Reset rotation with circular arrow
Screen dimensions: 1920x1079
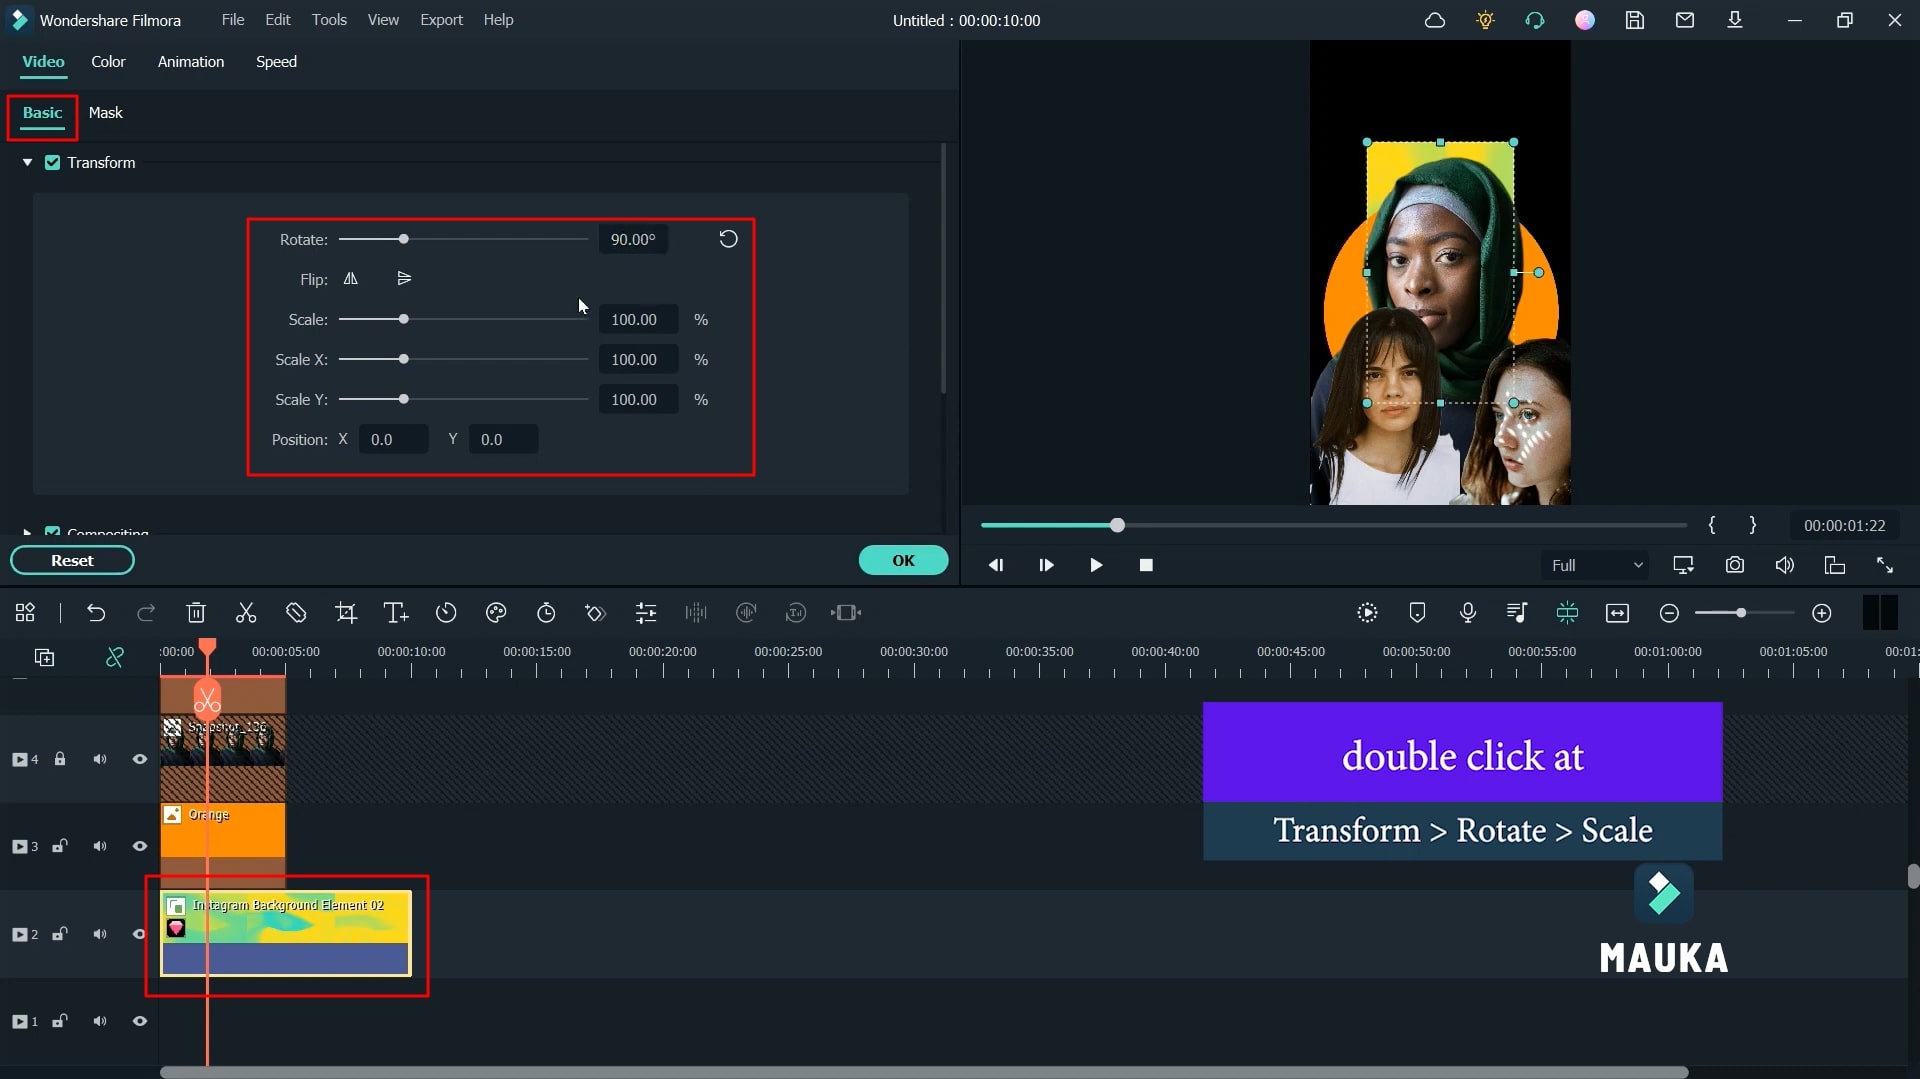[x=728, y=239]
